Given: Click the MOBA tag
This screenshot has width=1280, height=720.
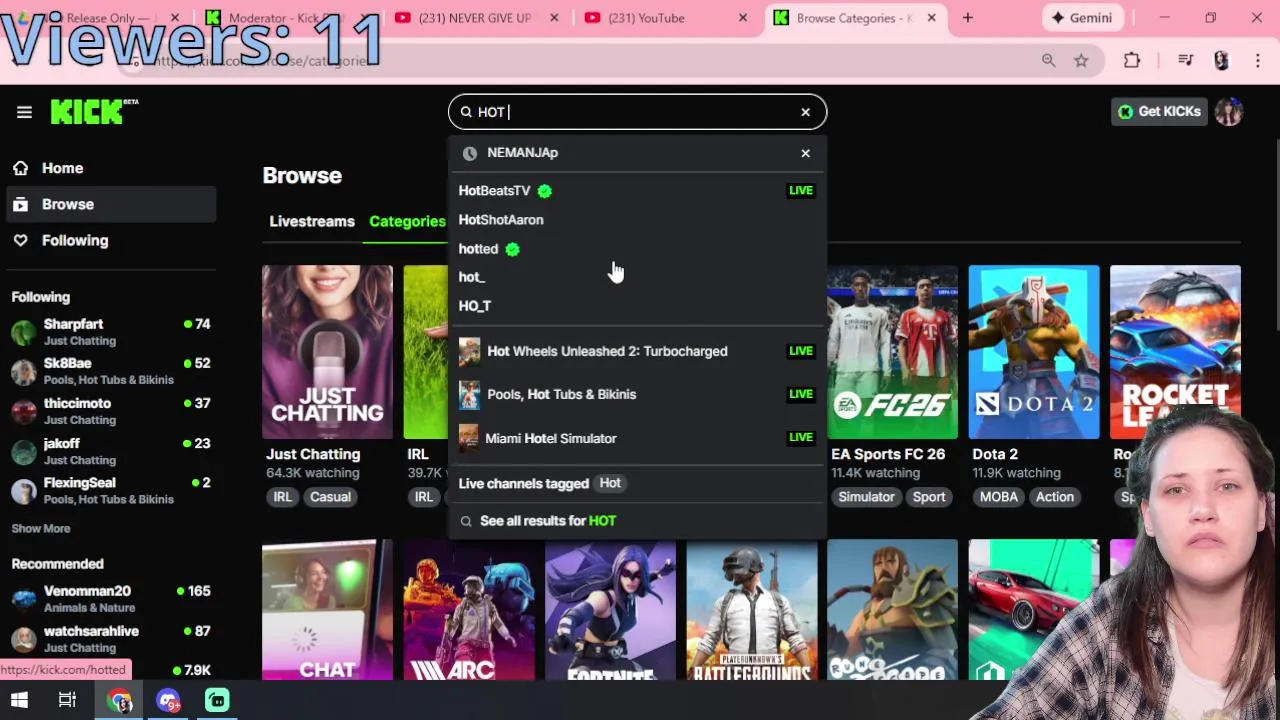Looking at the screenshot, I should [x=998, y=497].
